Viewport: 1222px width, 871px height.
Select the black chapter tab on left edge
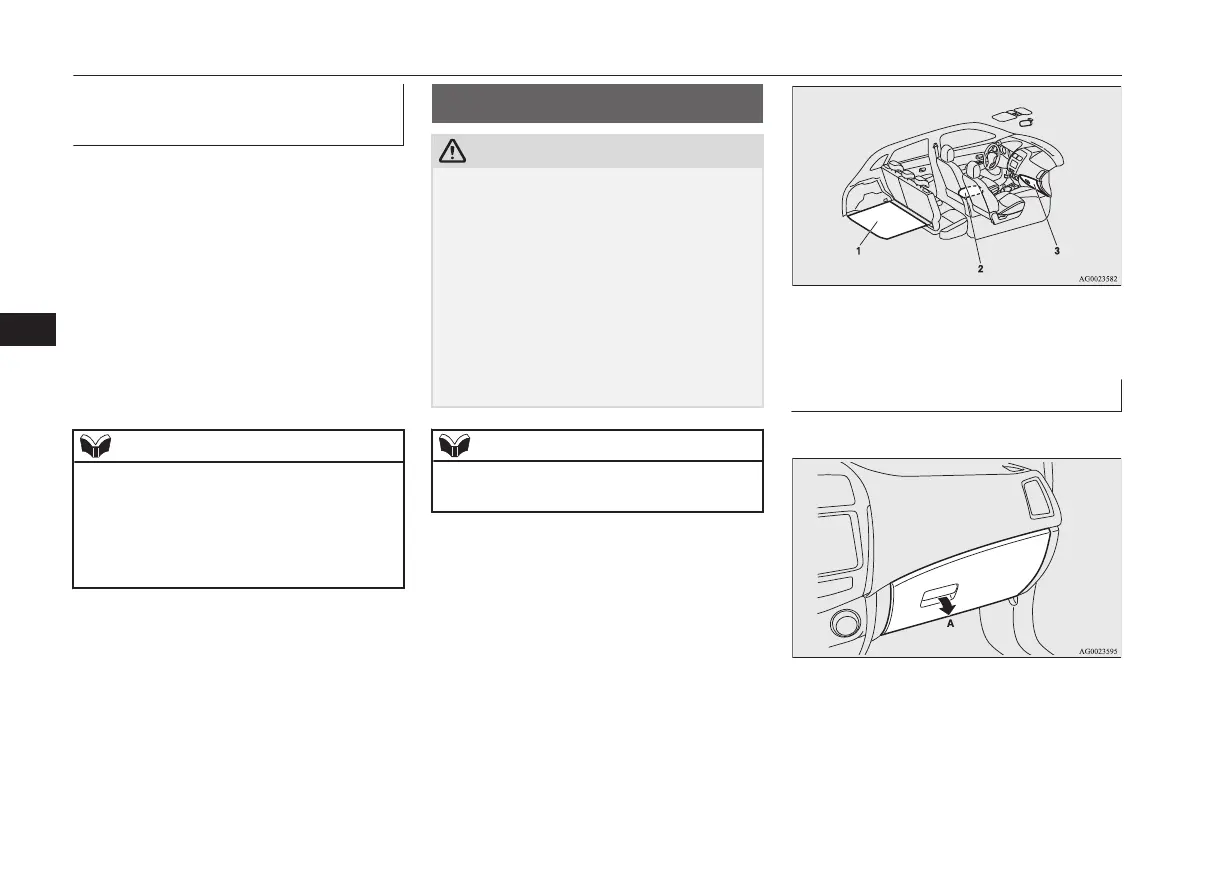point(27,329)
